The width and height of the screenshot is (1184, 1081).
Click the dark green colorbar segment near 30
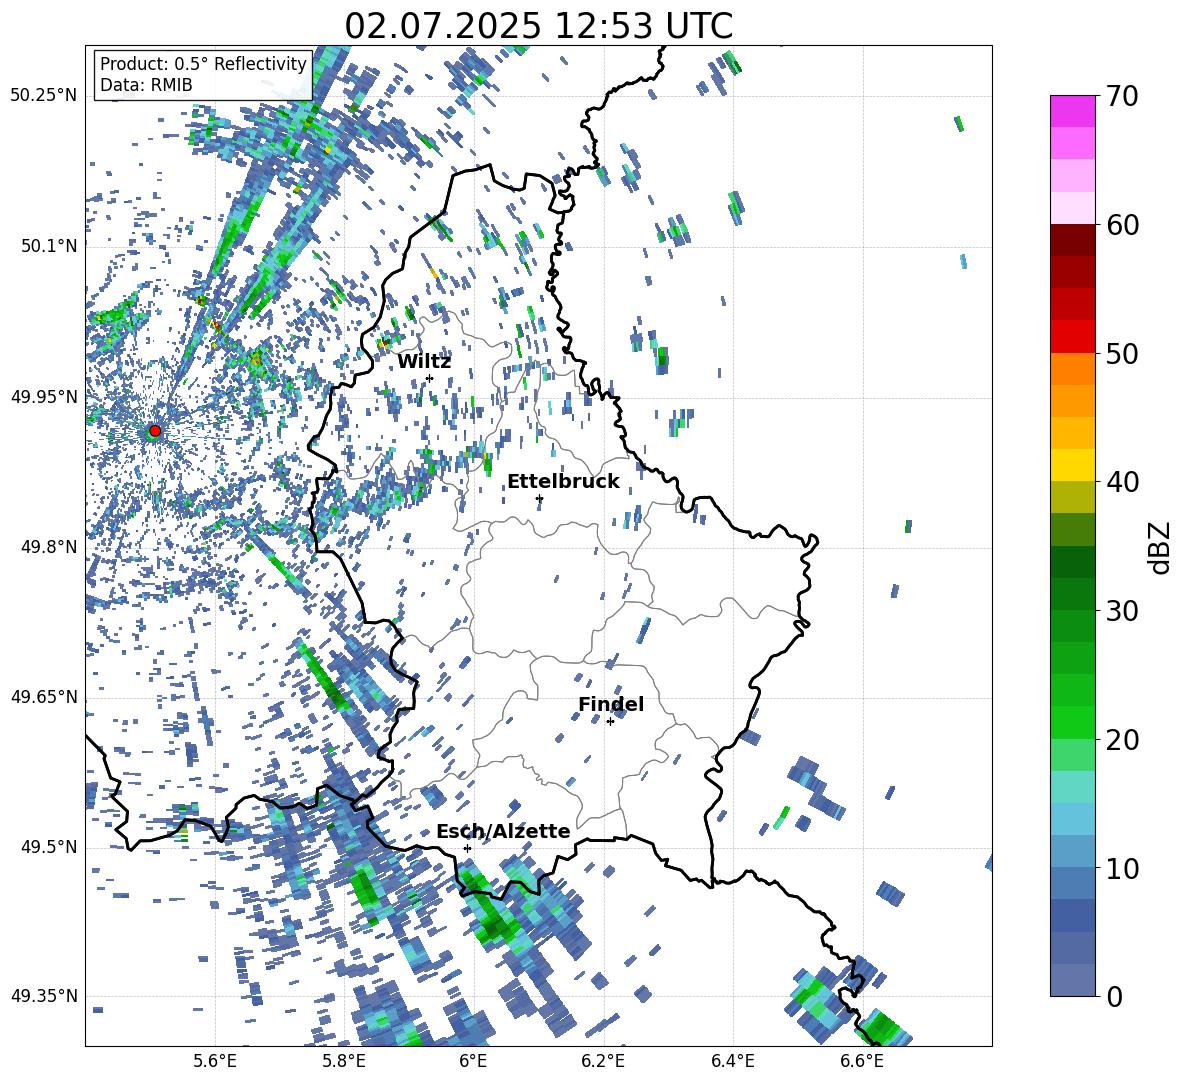pos(1072,593)
